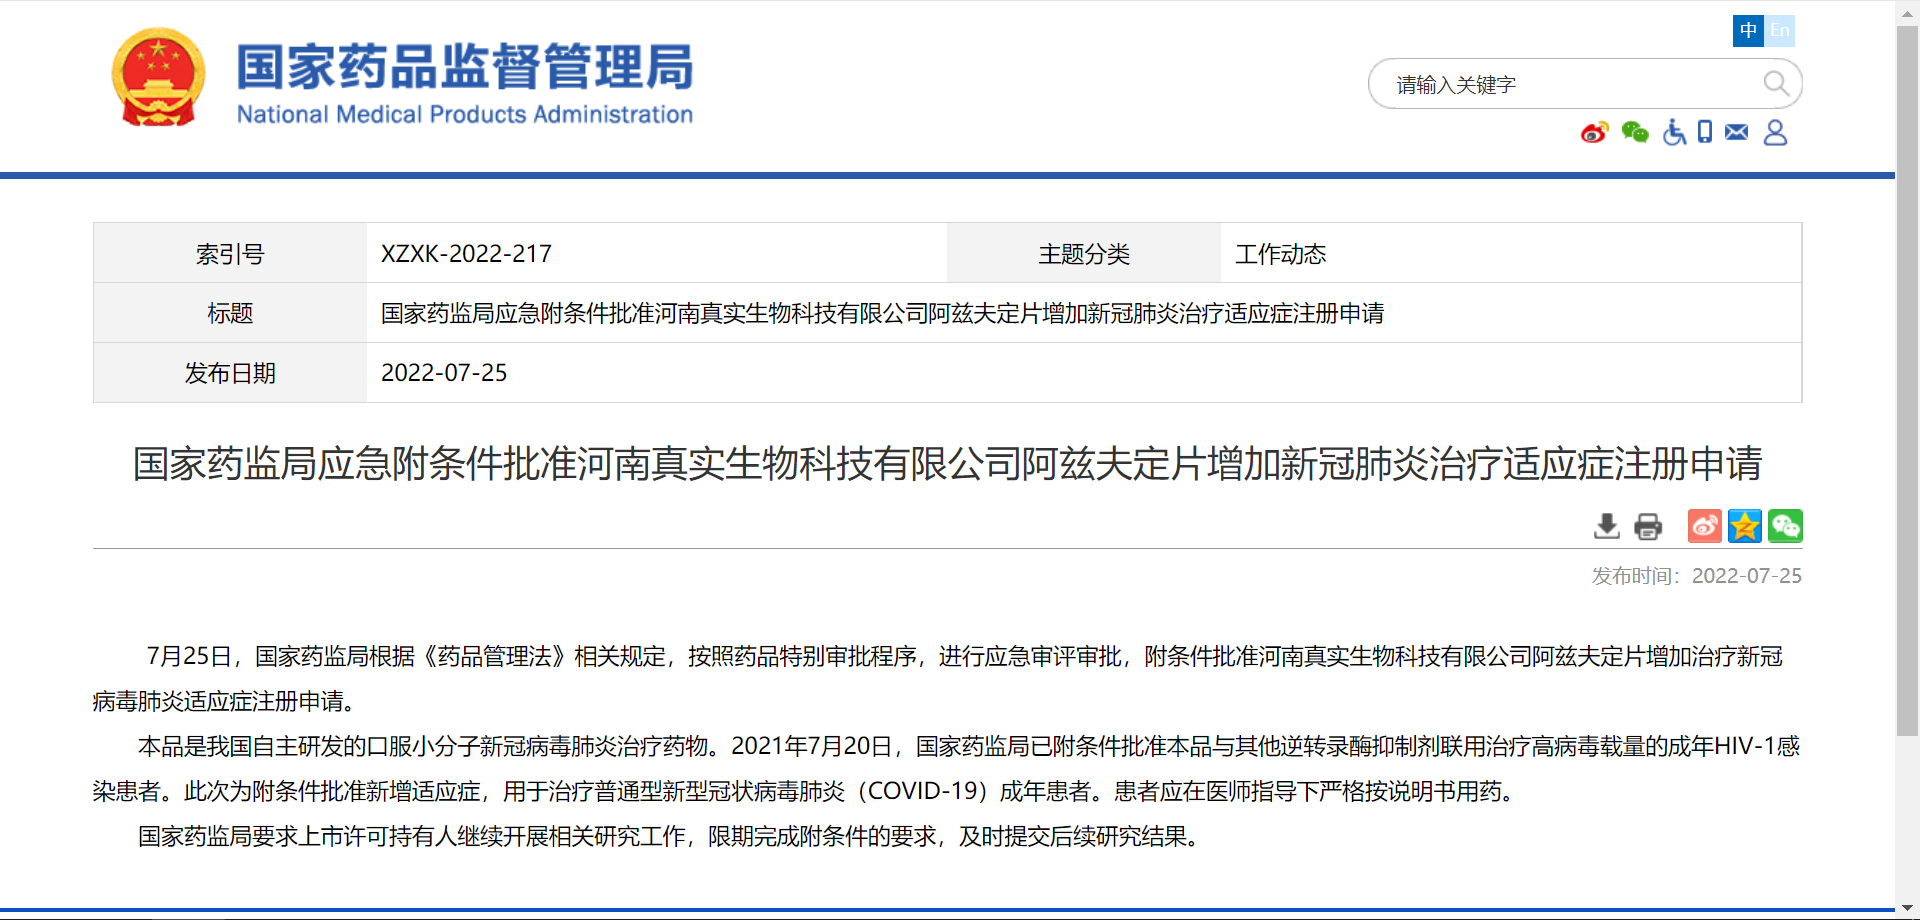This screenshot has height=920, width=1920.
Task: Open the email subscription icon
Action: [1736, 132]
